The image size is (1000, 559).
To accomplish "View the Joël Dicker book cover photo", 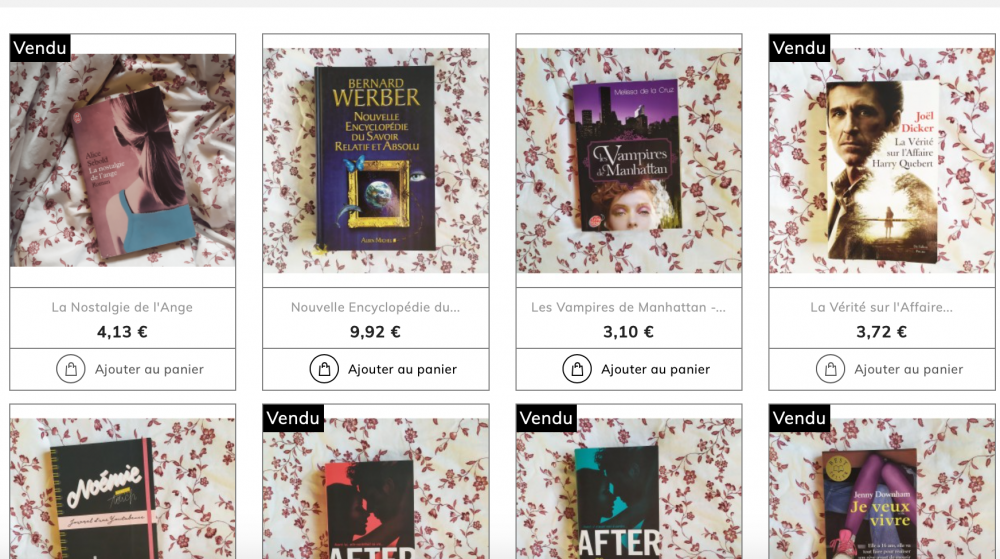I will pos(882,161).
